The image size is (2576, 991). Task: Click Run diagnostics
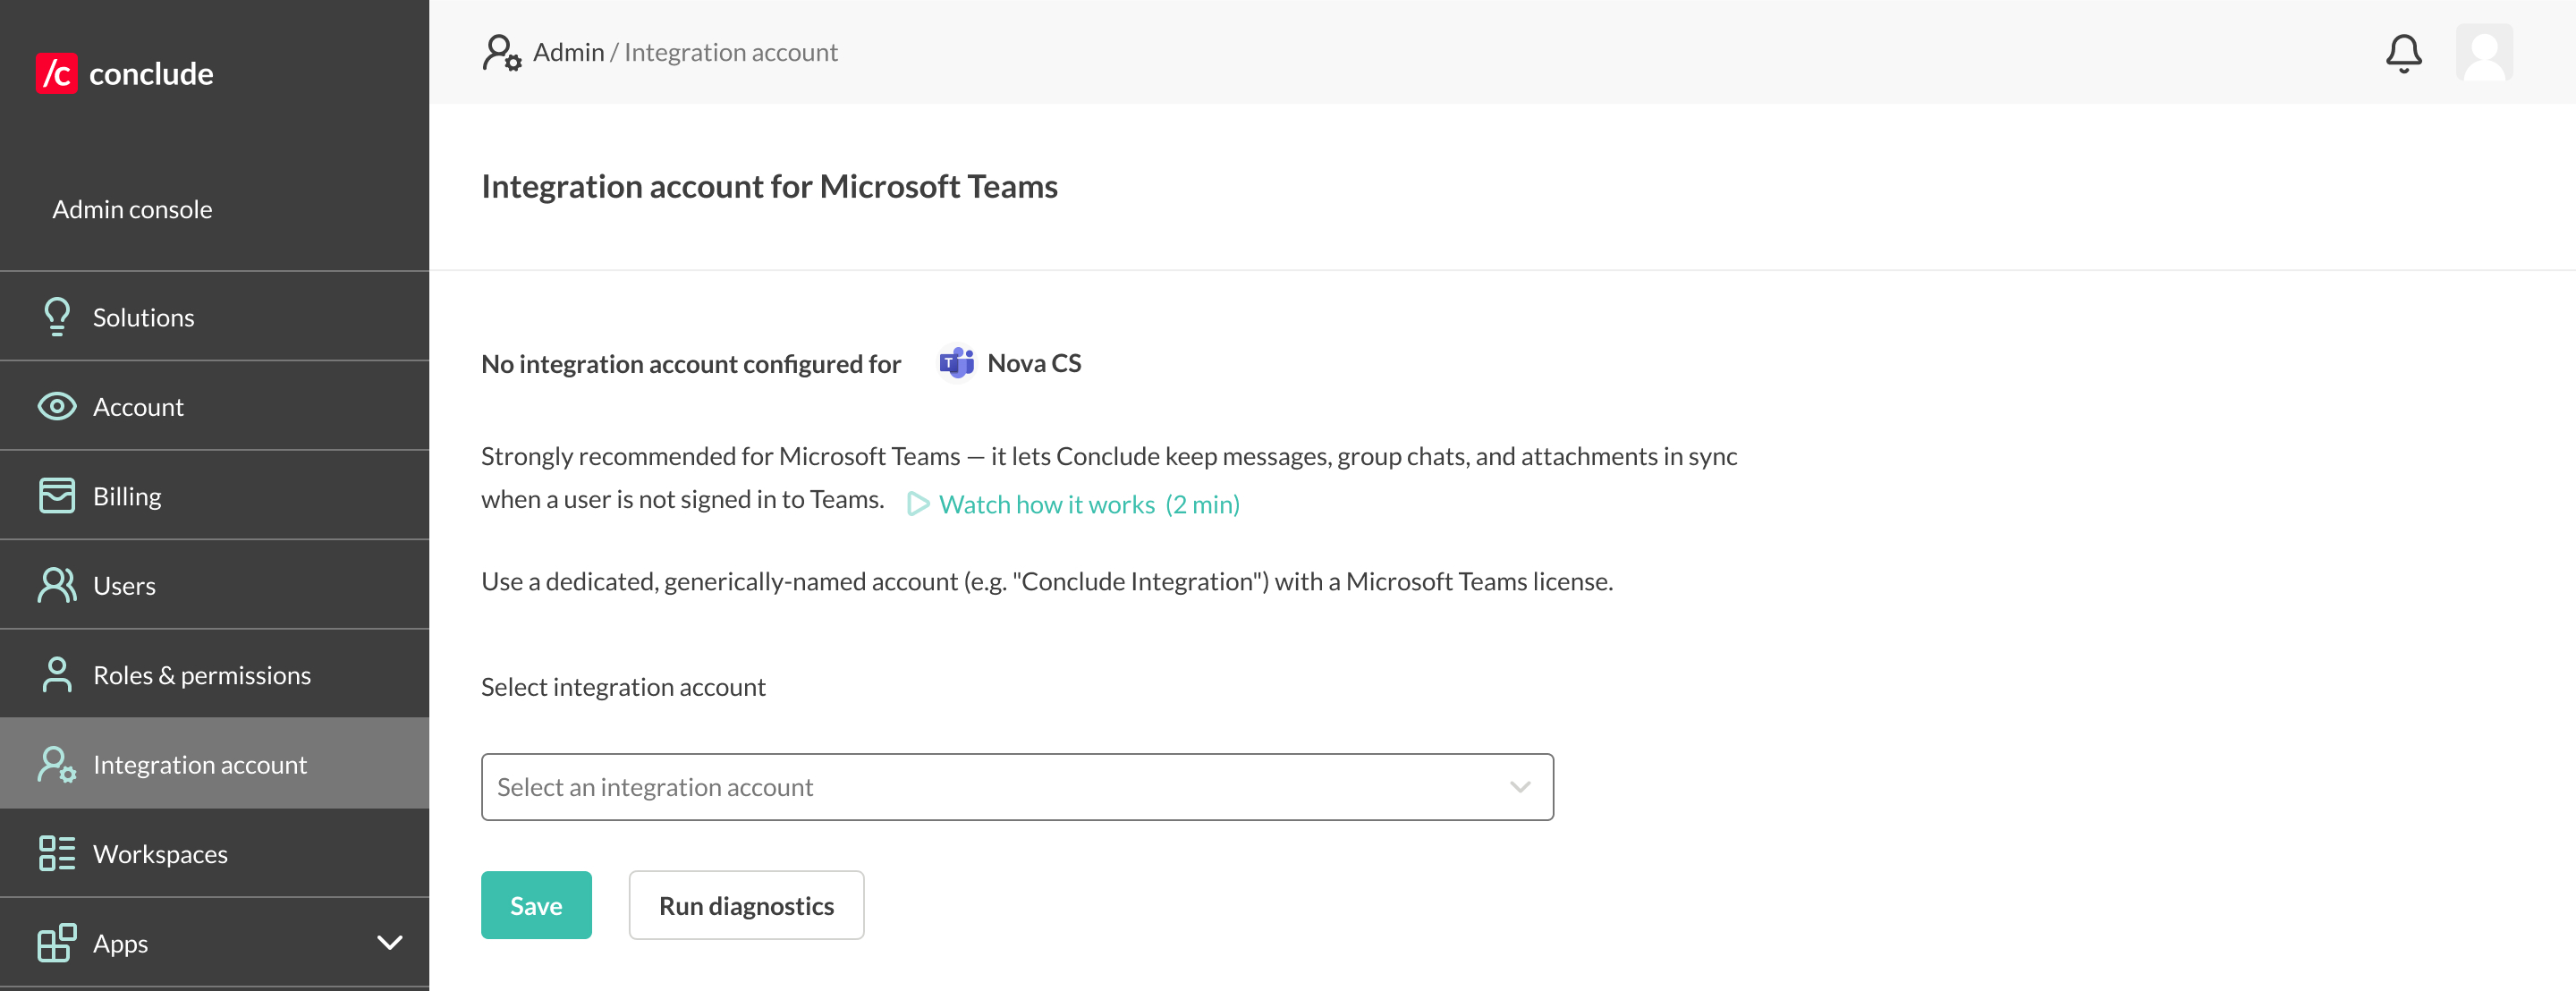click(746, 905)
